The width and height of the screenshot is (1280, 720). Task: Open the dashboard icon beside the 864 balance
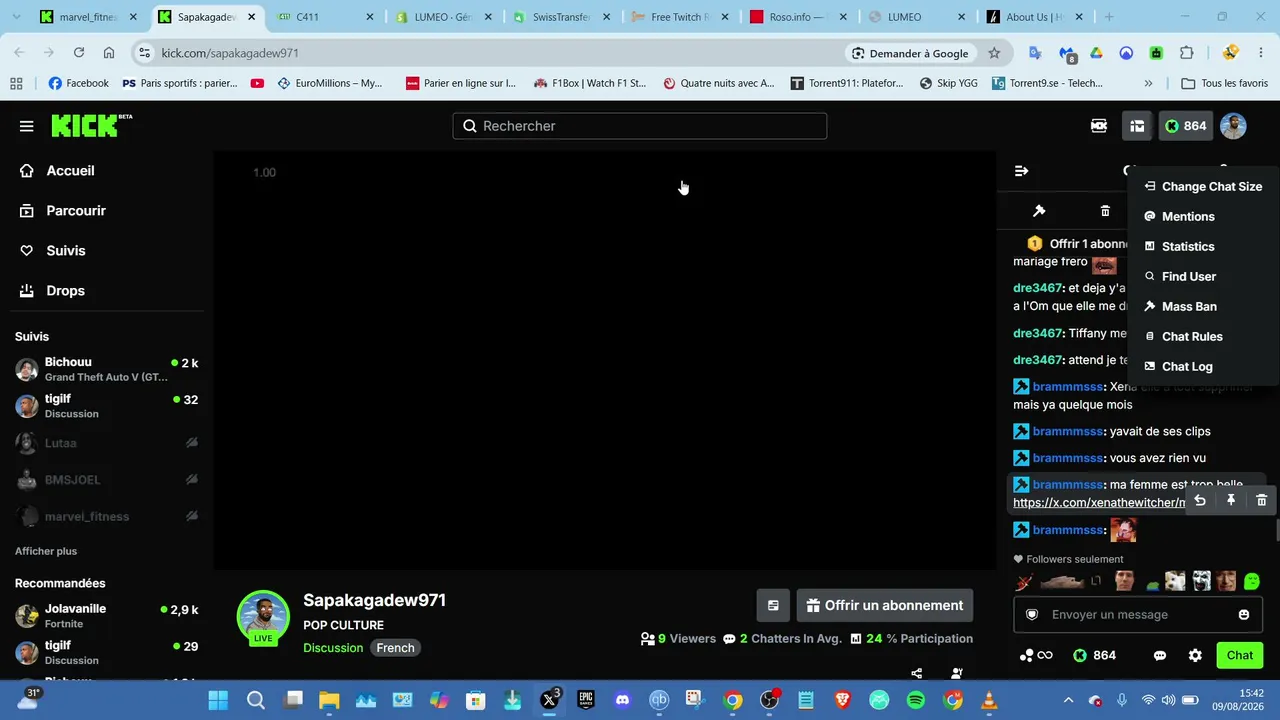click(1137, 126)
